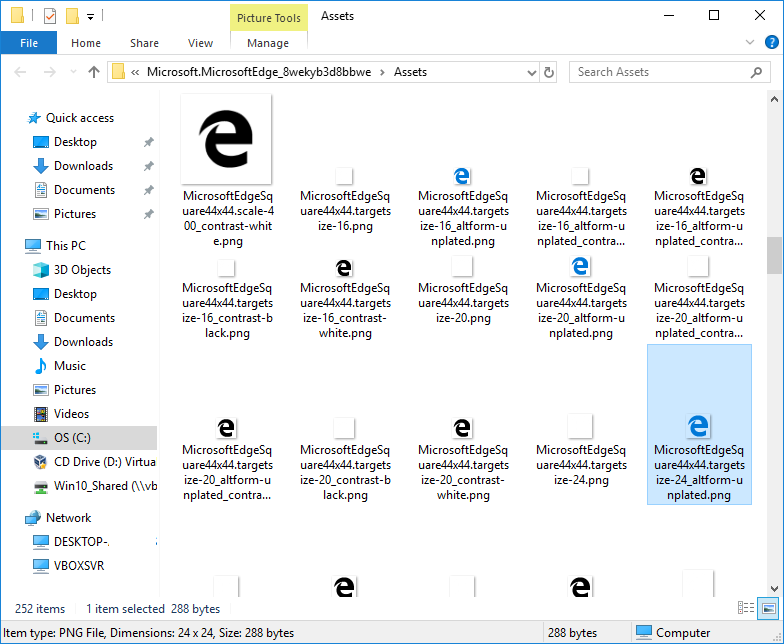Switch to Details view layout
The height and width of the screenshot is (644, 784).
(746, 608)
